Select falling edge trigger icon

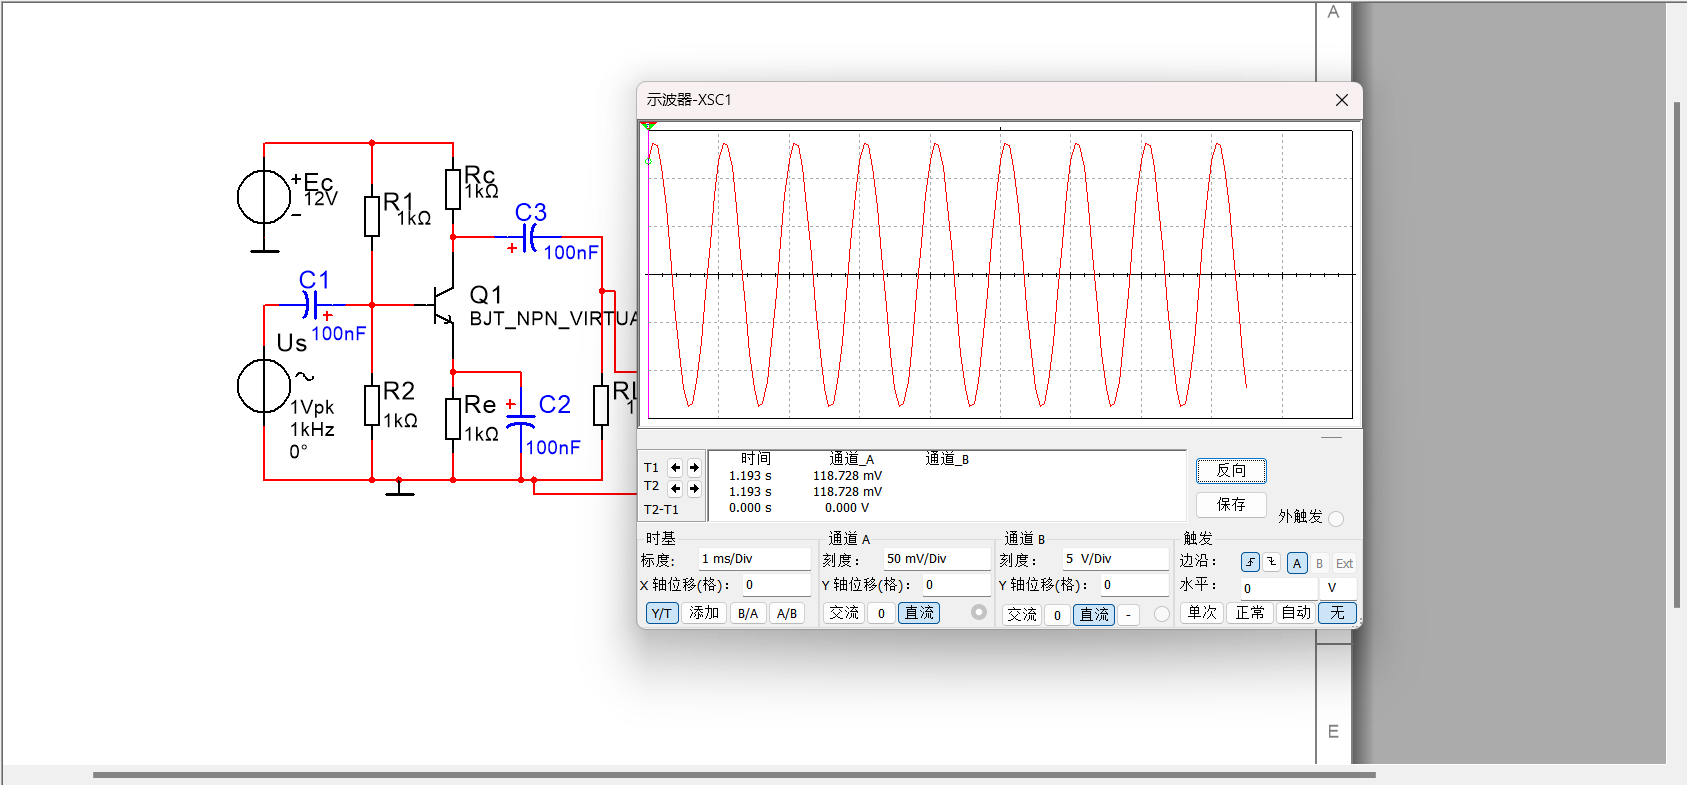(x=1271, y=563)
